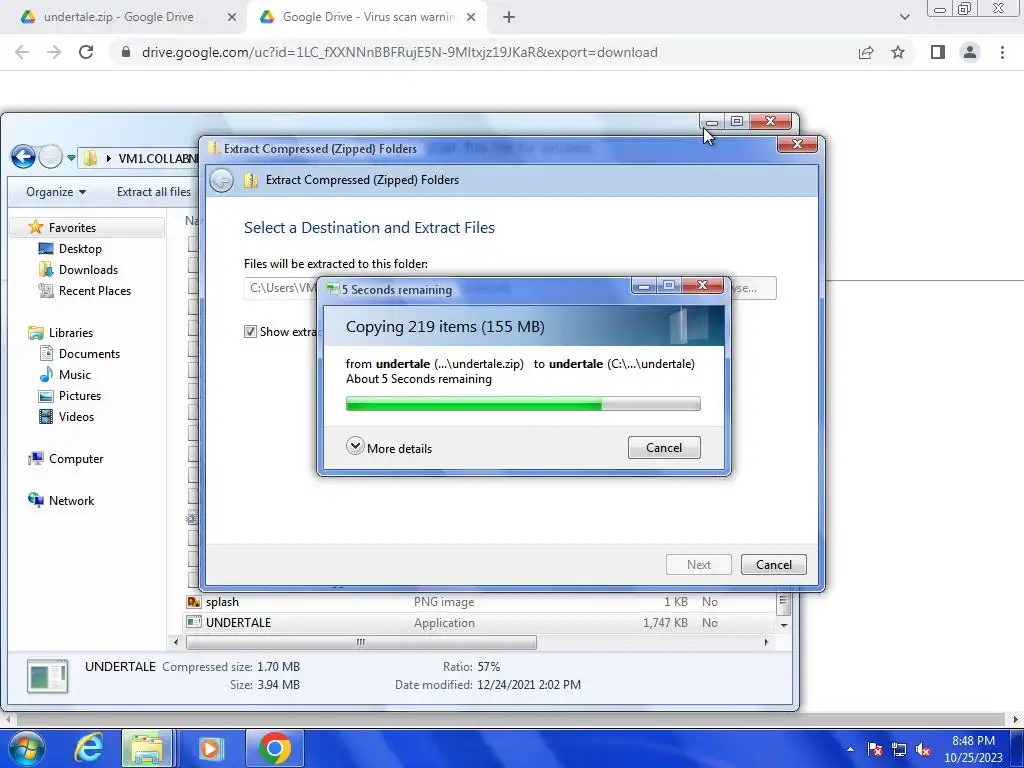Open a new Chrome tab
The width and height of the screenshot is (1024, 768).
[x=509, y=18]
